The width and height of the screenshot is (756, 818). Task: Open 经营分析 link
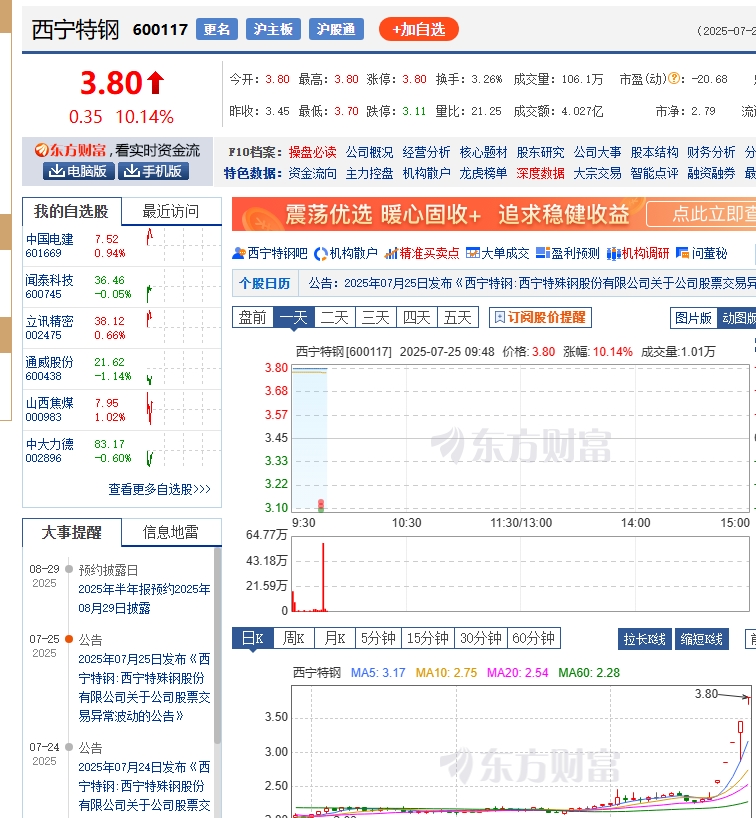click(426, 152)
